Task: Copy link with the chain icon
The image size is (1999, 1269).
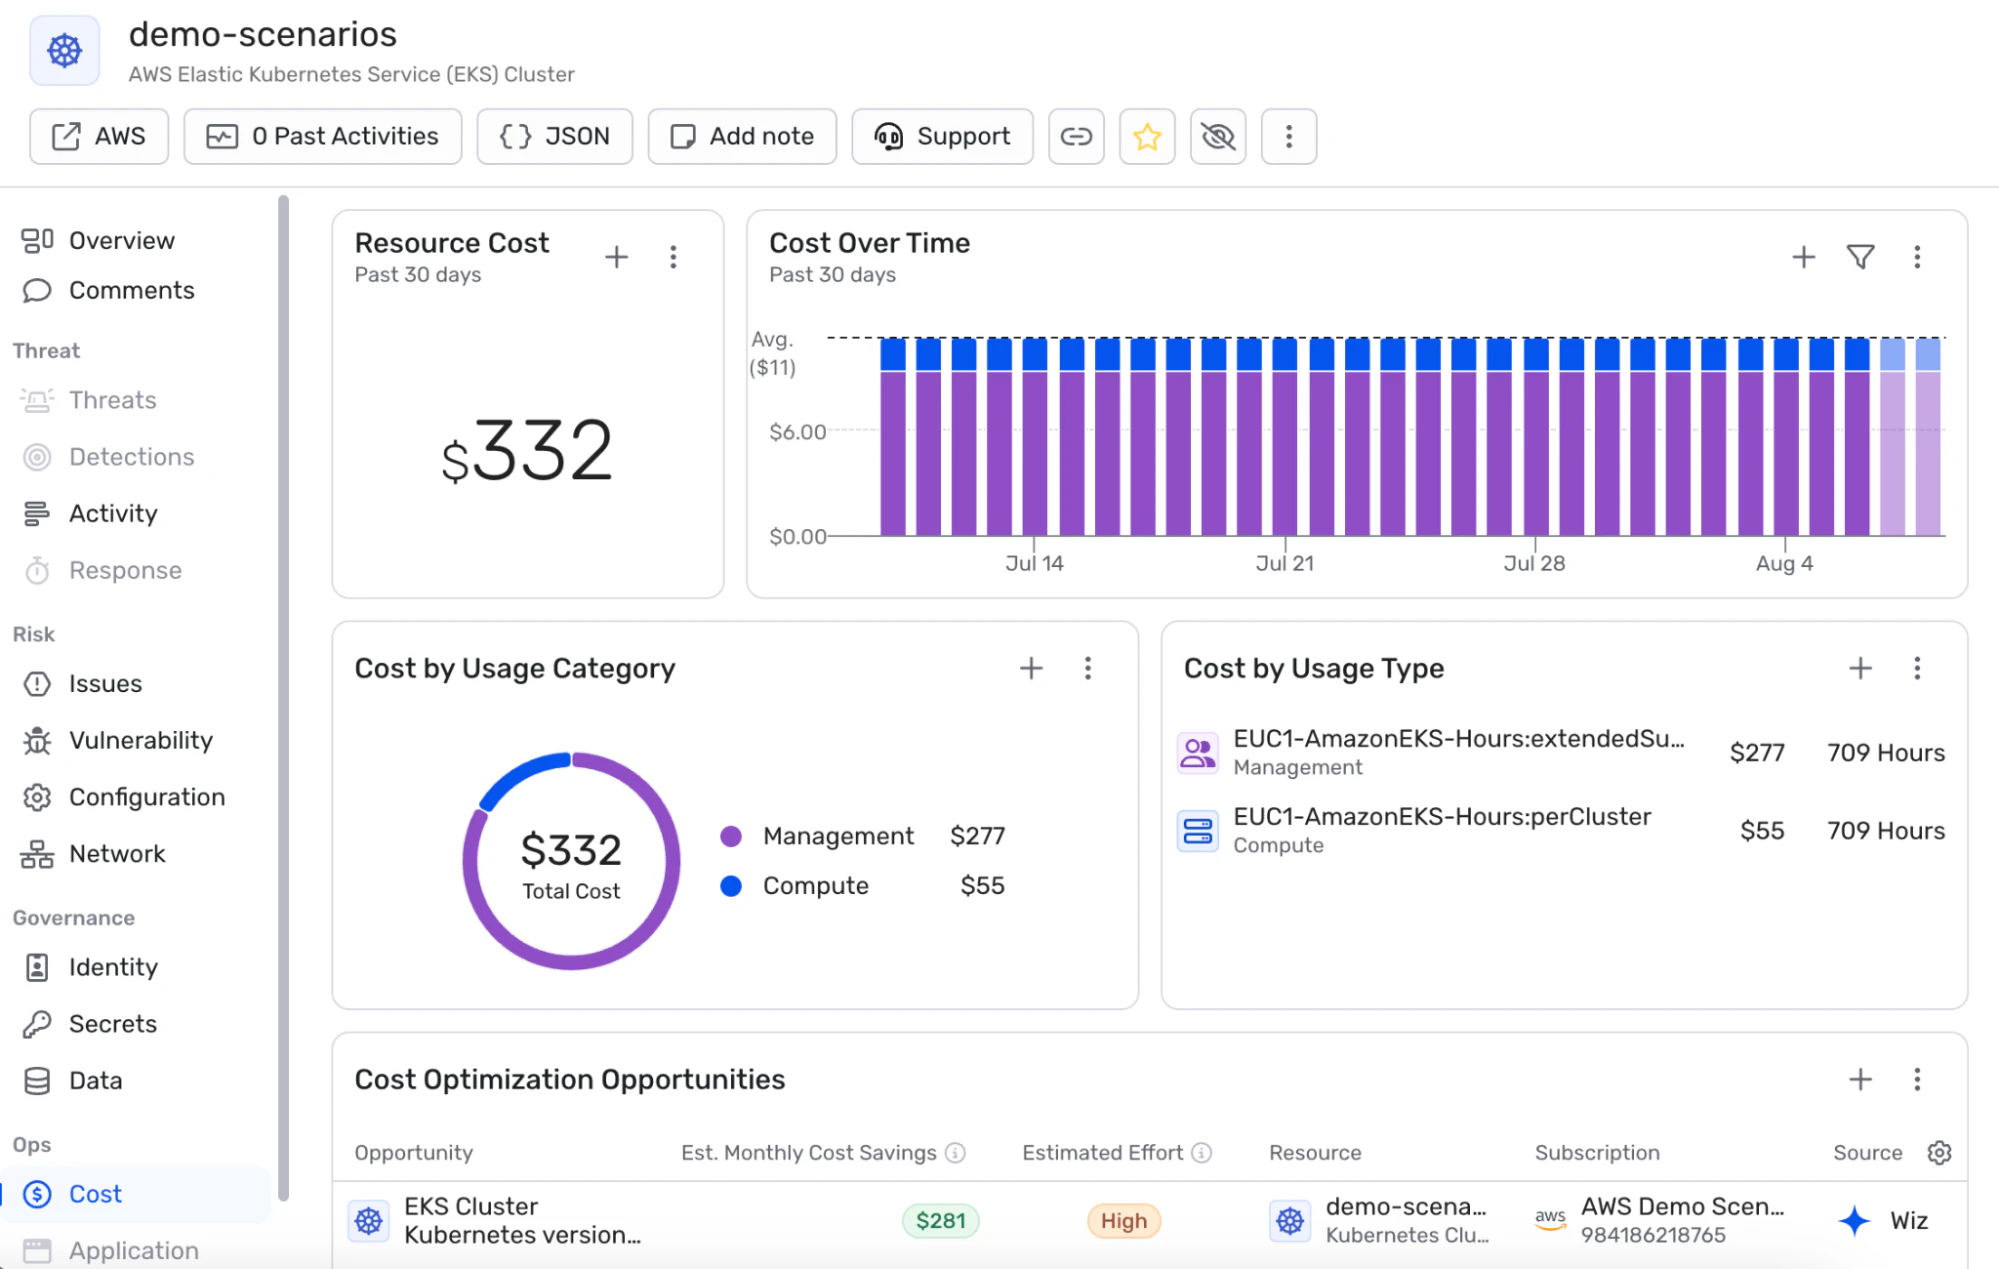Action: coord(1076,136)
